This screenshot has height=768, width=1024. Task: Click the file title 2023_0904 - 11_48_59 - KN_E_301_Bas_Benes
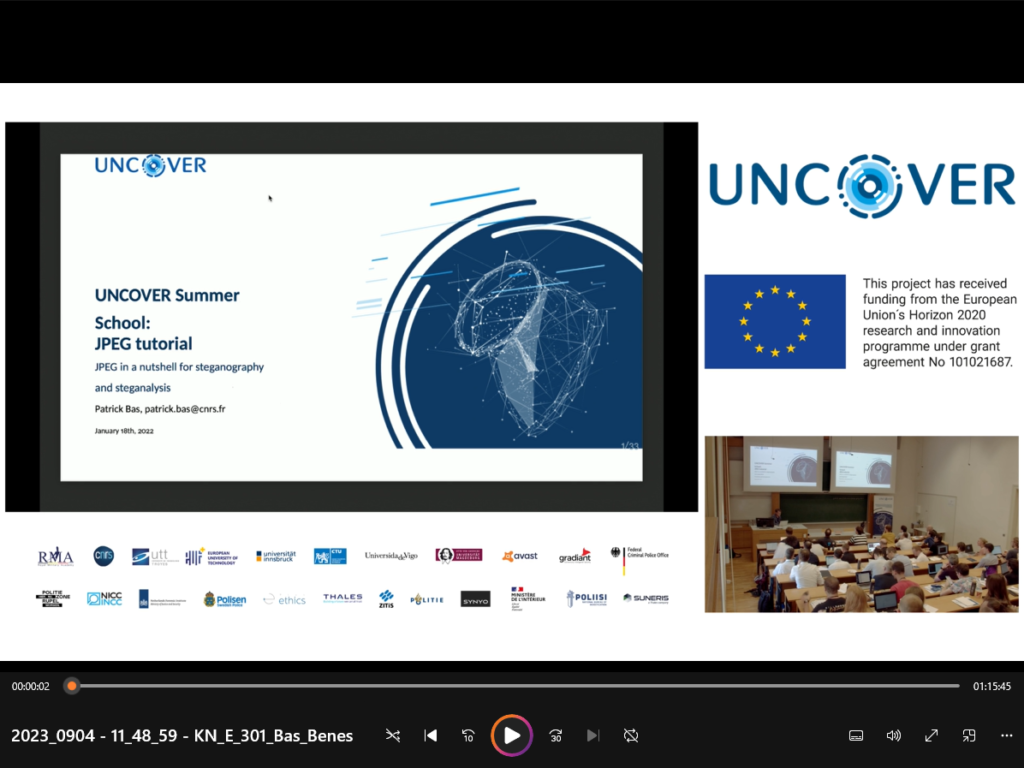pos(182,736)
